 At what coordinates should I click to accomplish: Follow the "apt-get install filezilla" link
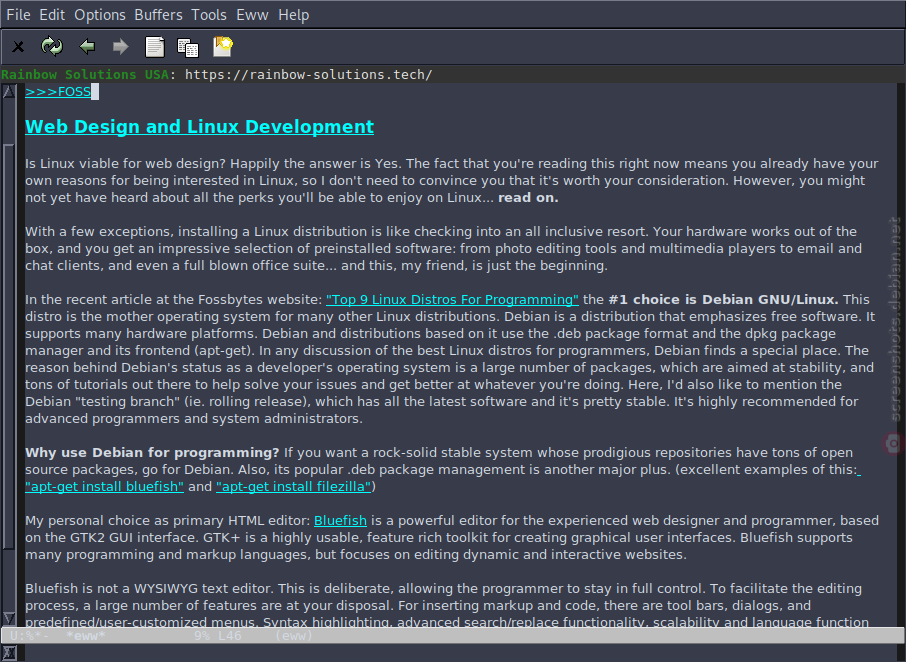294,486
